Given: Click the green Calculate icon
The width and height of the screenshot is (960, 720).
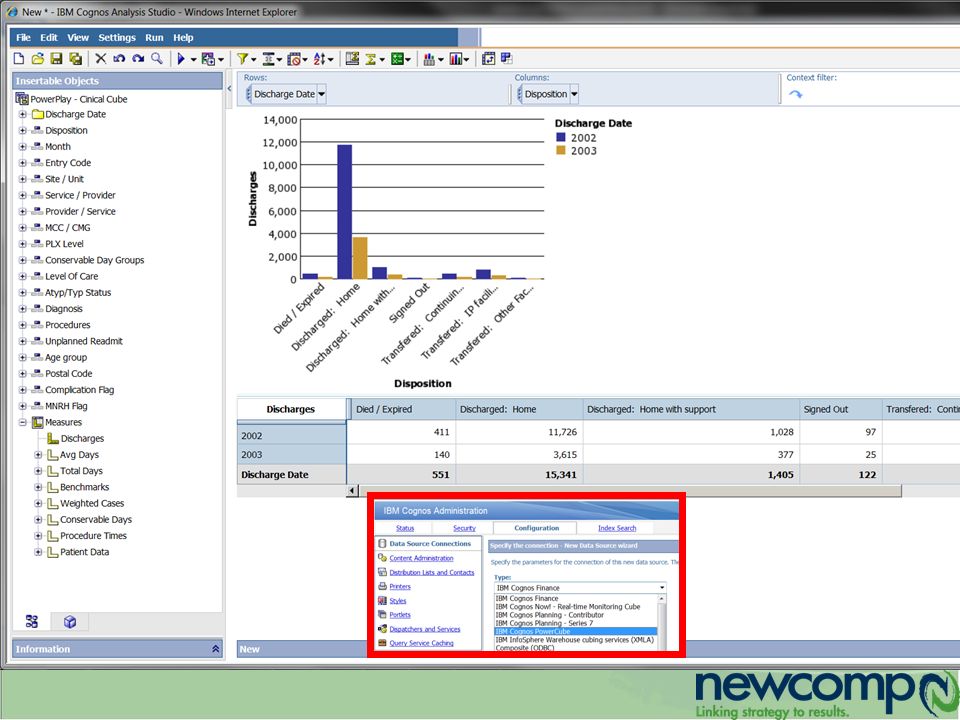Looking at the screenshot, I should [x=397, y=59].
